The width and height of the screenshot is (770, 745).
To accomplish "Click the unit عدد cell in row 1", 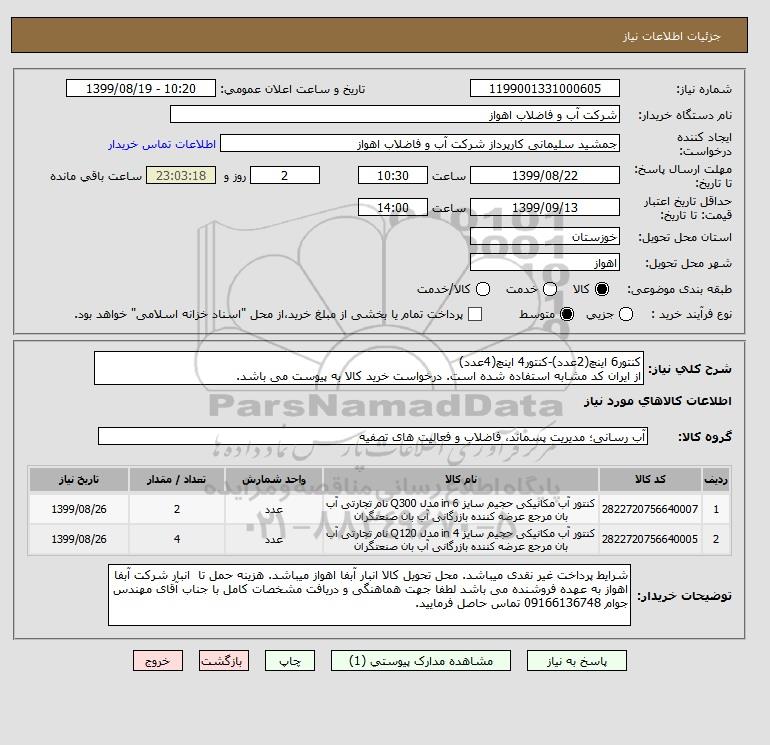I will tap(274, 510).
